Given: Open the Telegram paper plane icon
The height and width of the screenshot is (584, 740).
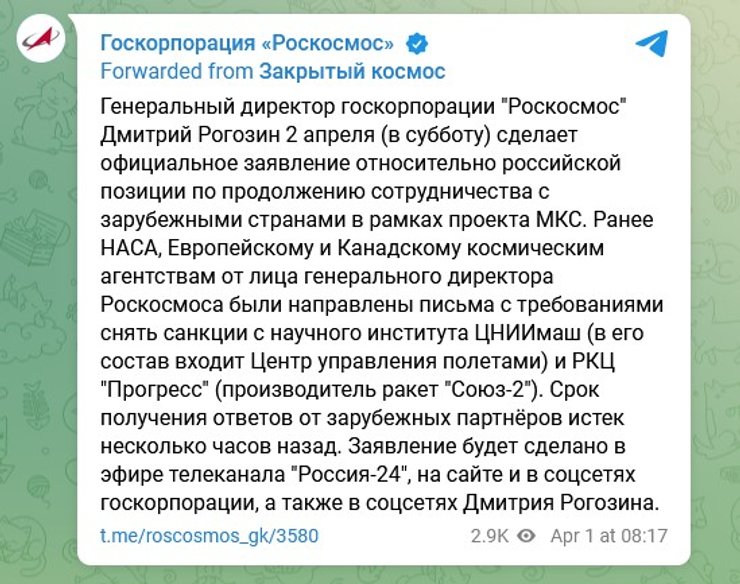Looking at the screenshot, I should pyautogui.click(x=652, y=42).
